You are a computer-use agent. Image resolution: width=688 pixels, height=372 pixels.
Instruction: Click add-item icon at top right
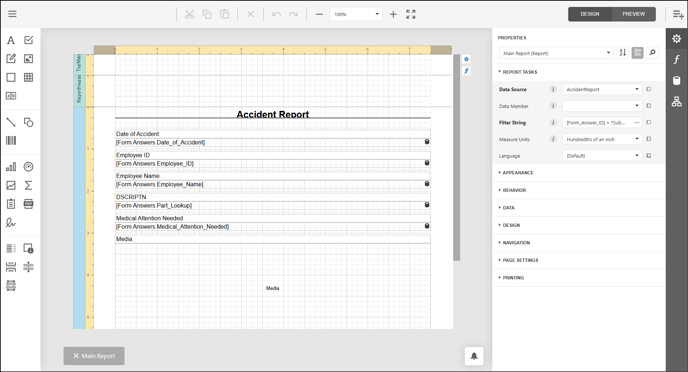click(x=678, y=14)
